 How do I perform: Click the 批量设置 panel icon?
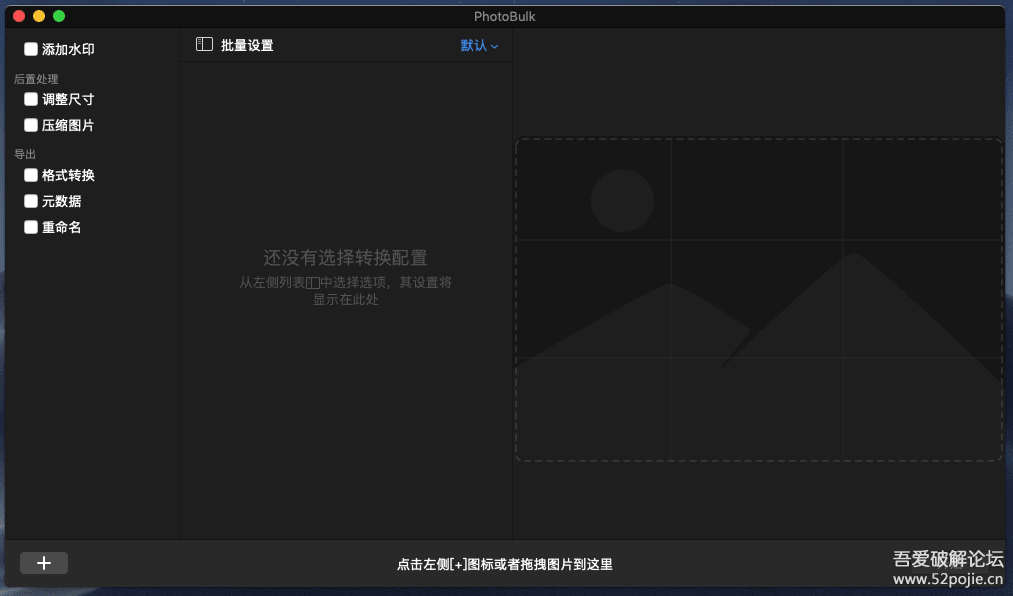[x=204, y=44]
